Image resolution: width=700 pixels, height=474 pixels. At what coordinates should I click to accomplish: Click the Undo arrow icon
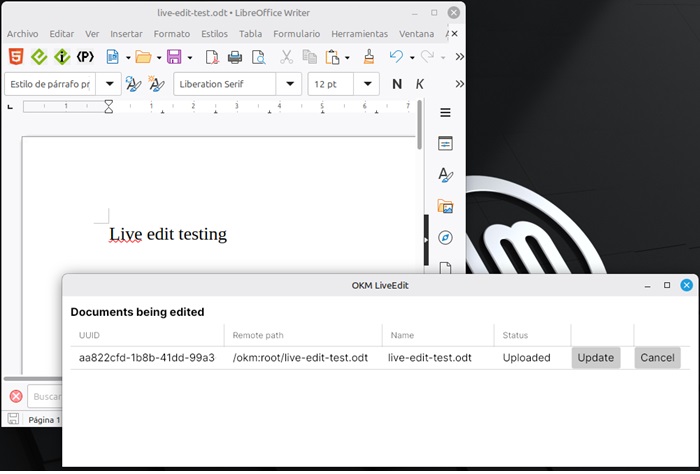click(x=396, y=57)
